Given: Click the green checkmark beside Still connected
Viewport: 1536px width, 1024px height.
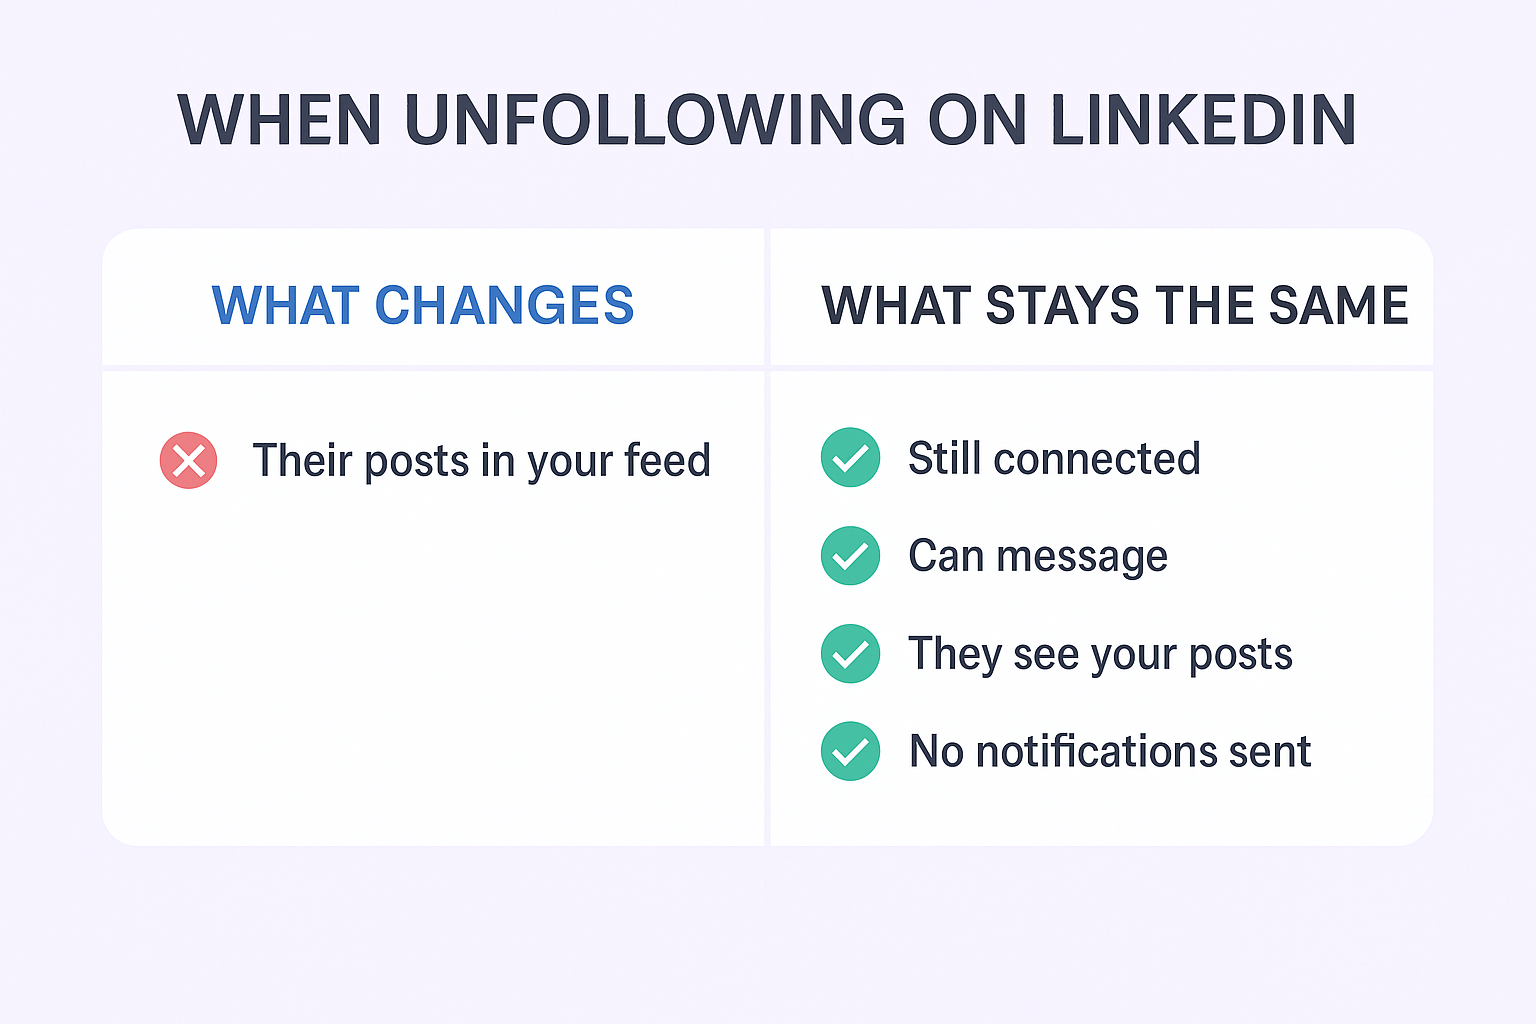Looking at the screenshot, I should pyautogui.click(x=850, y=458).
